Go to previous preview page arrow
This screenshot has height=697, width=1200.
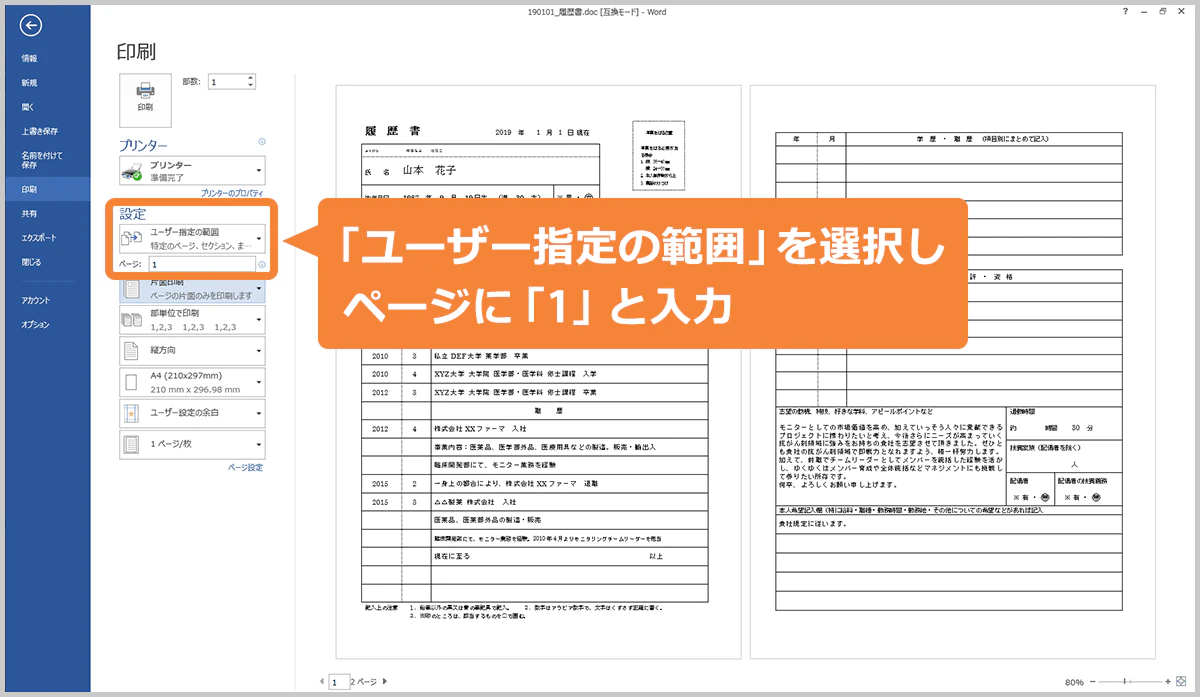tap(321, 681)
